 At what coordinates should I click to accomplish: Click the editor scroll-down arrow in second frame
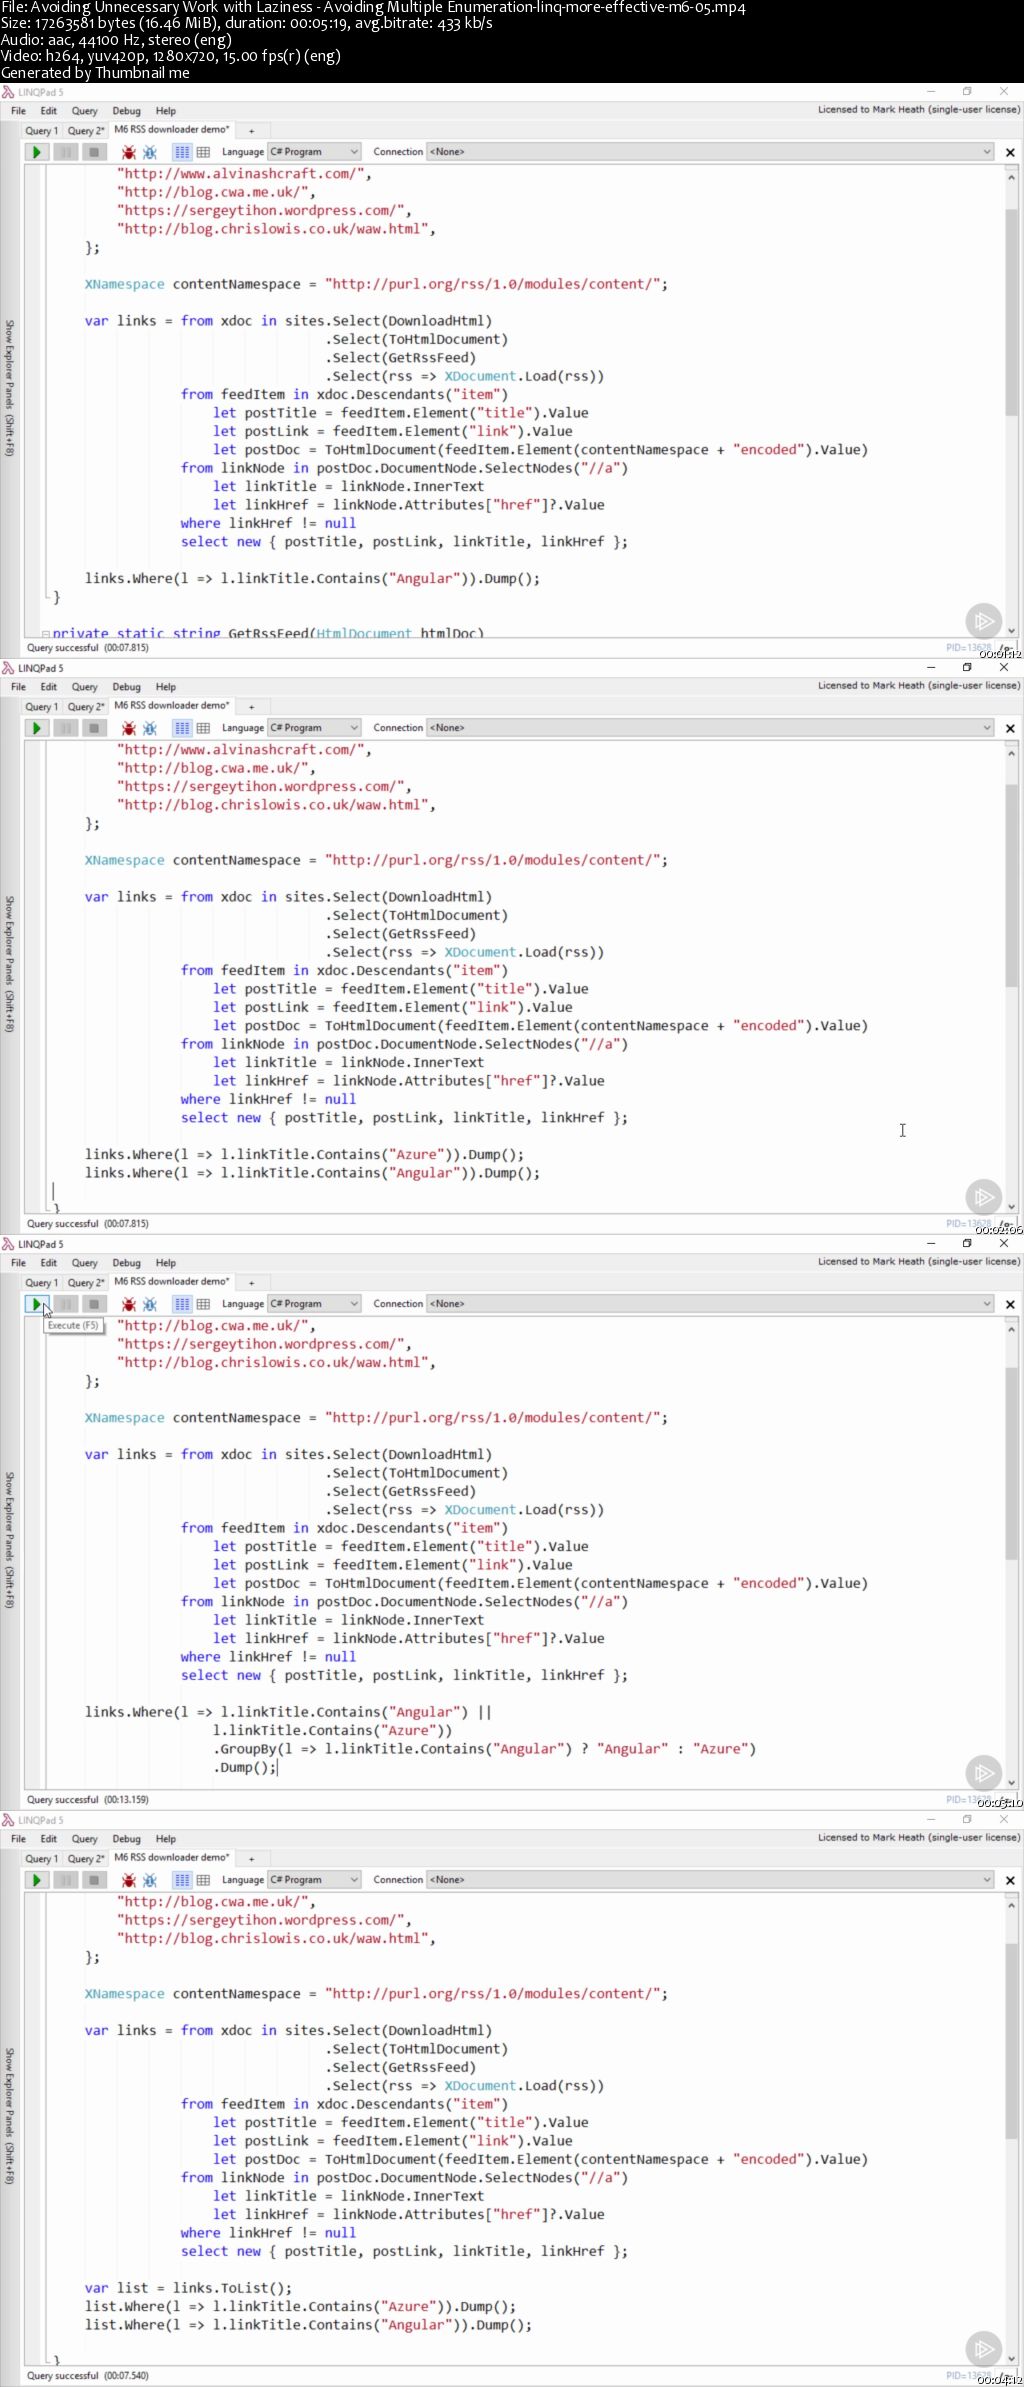[x=1011, y=1207]
